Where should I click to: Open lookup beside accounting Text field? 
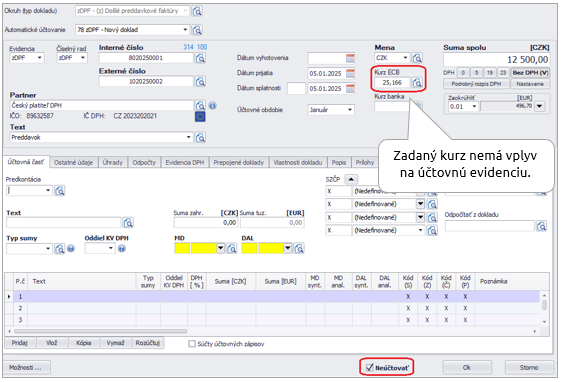coord(128,223)
